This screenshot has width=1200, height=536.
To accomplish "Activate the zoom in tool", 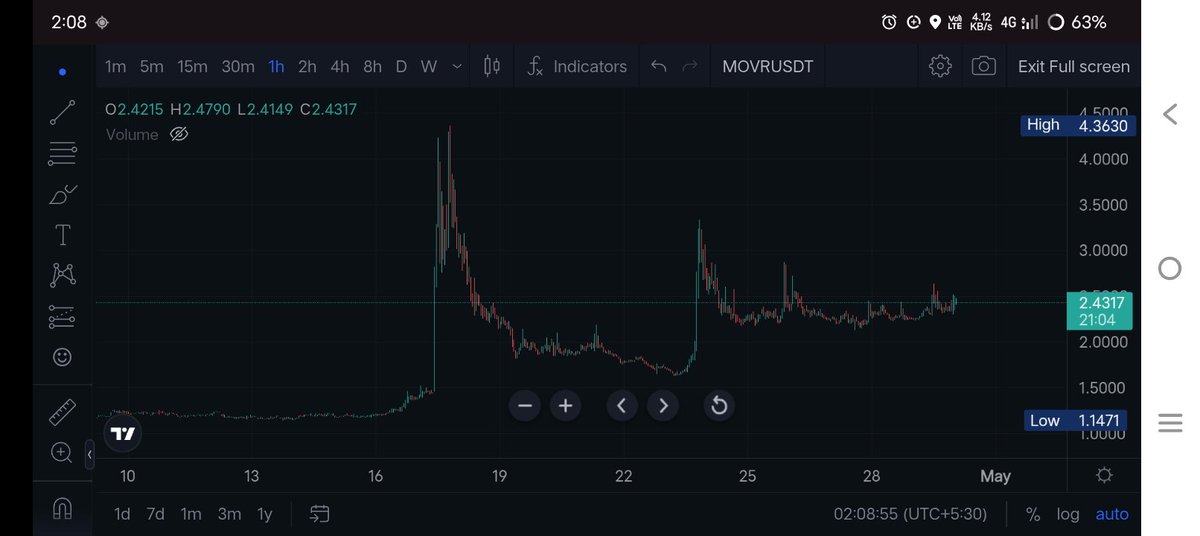I will [62, 453].
